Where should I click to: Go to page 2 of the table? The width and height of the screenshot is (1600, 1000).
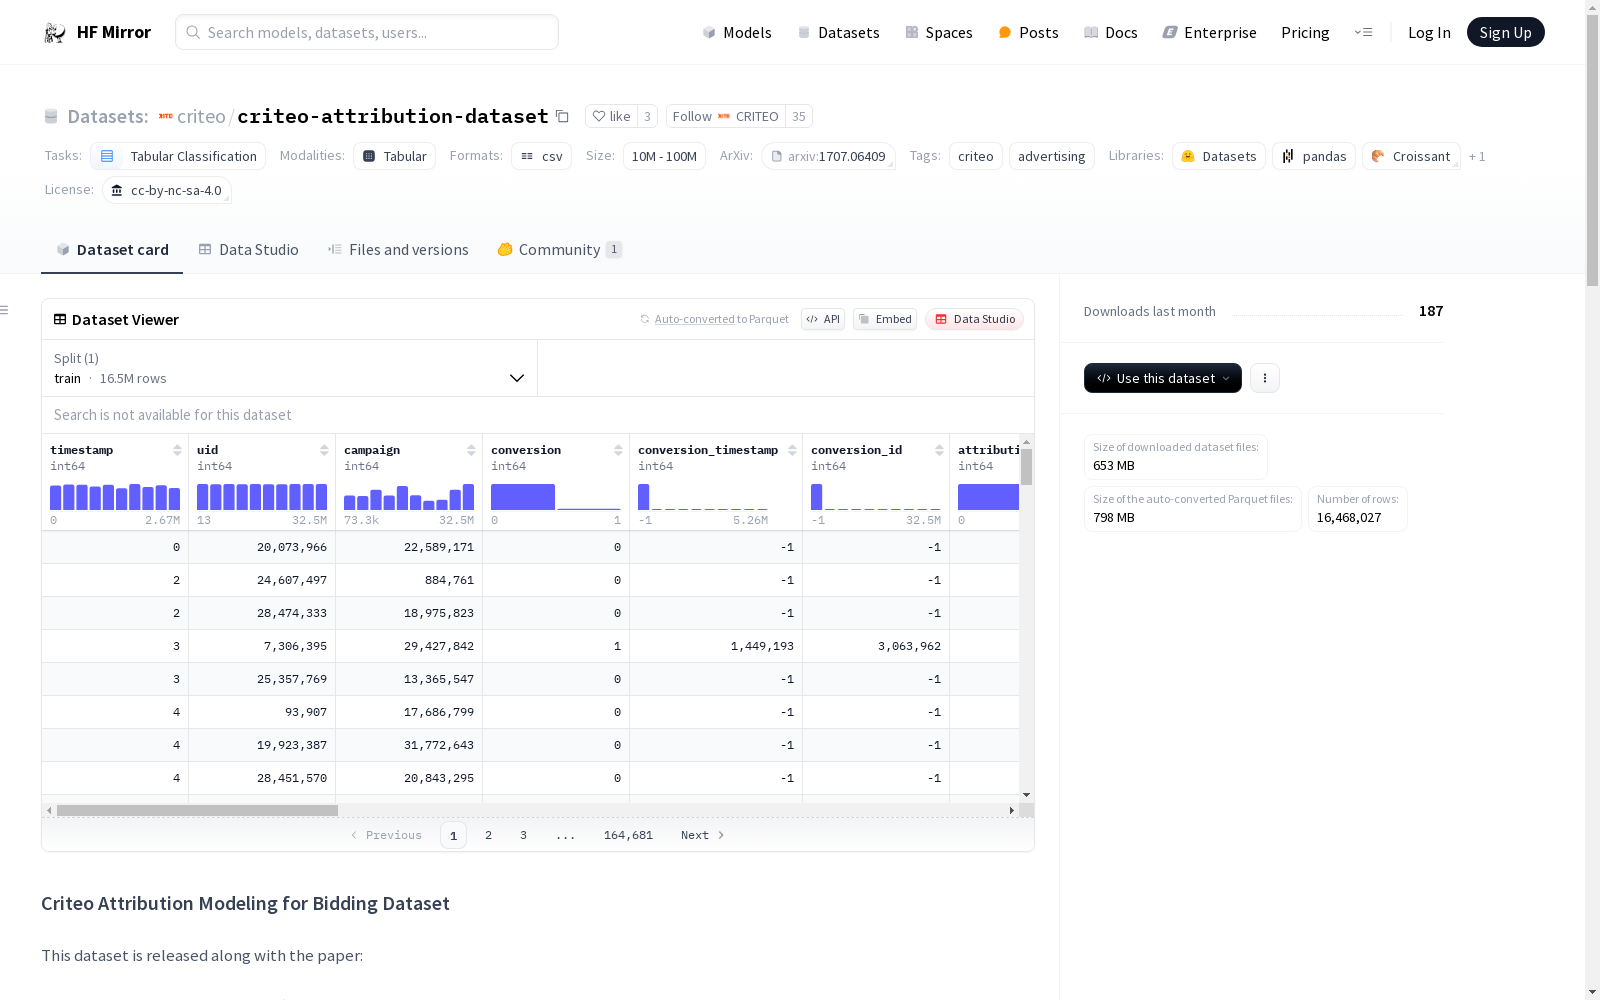pos(488,835)
